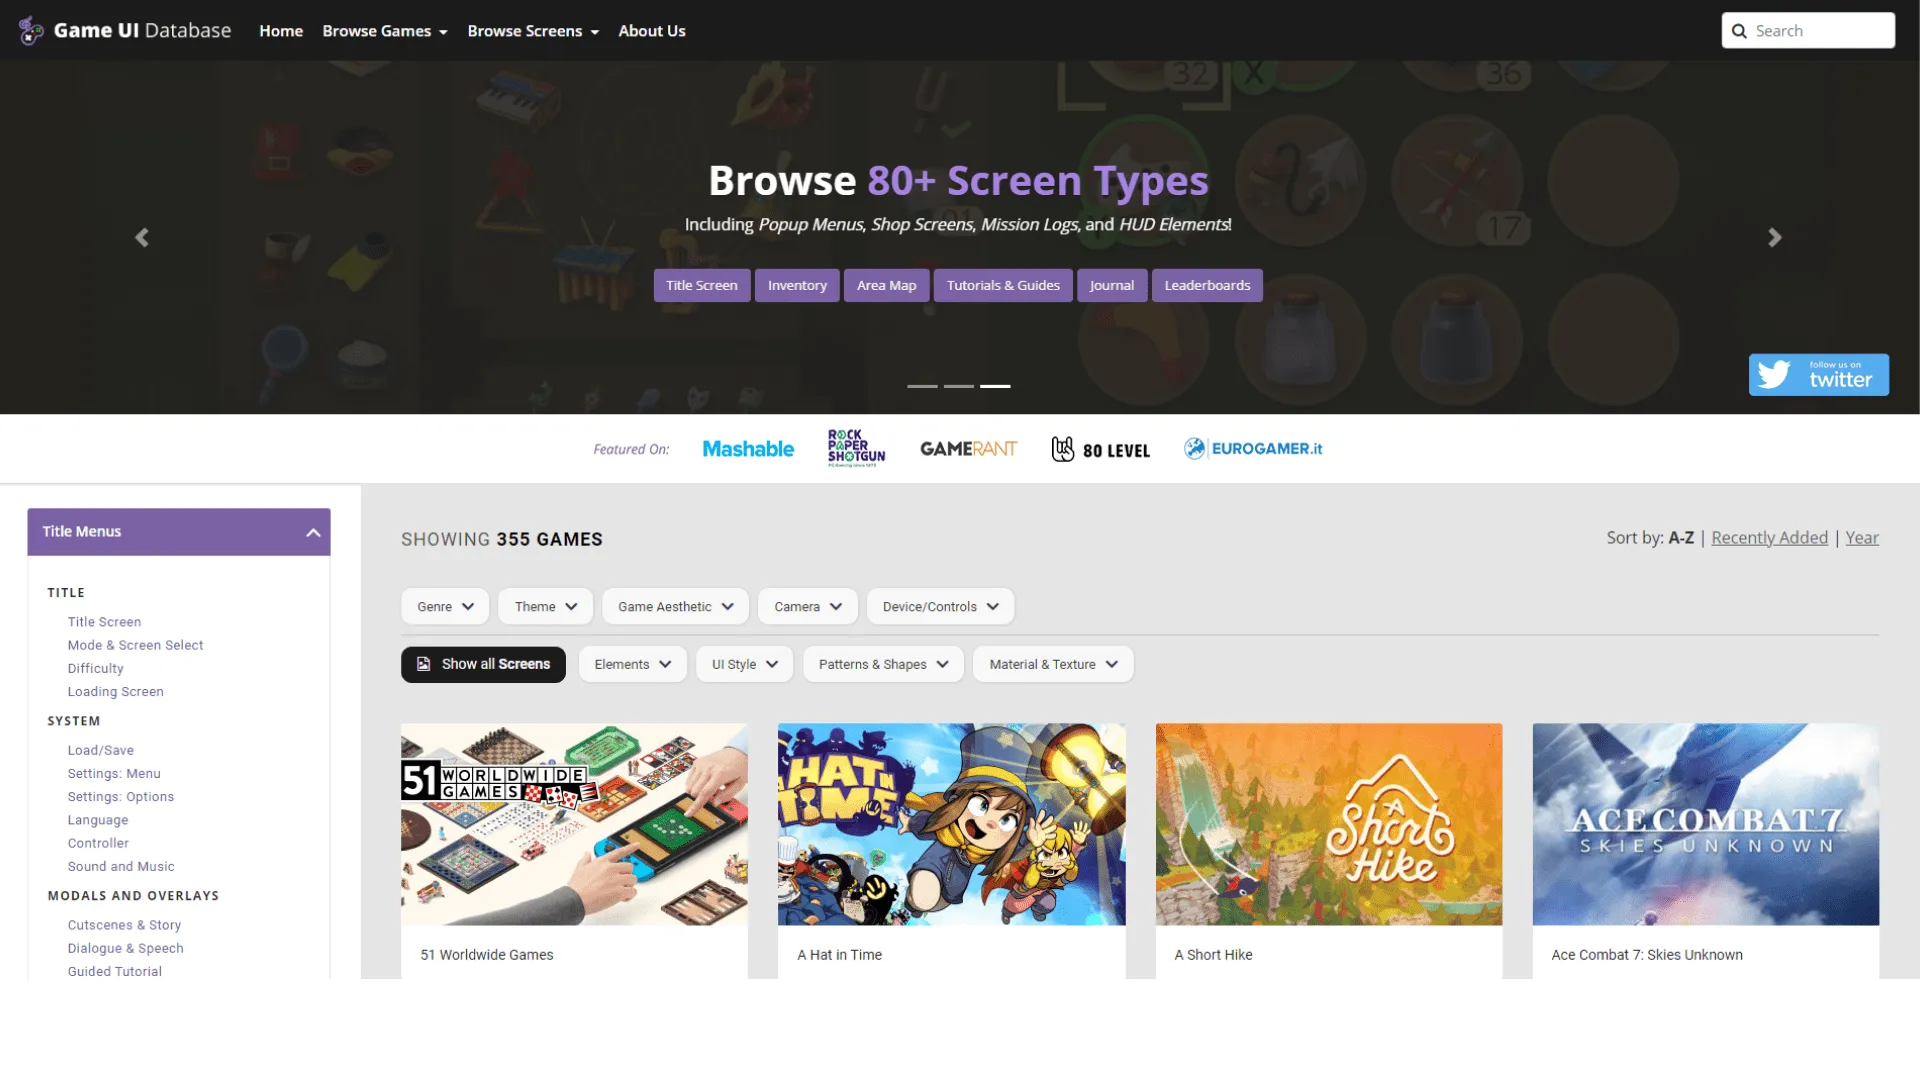Select Title Screen in sidebar list

(x=104, y=622)
